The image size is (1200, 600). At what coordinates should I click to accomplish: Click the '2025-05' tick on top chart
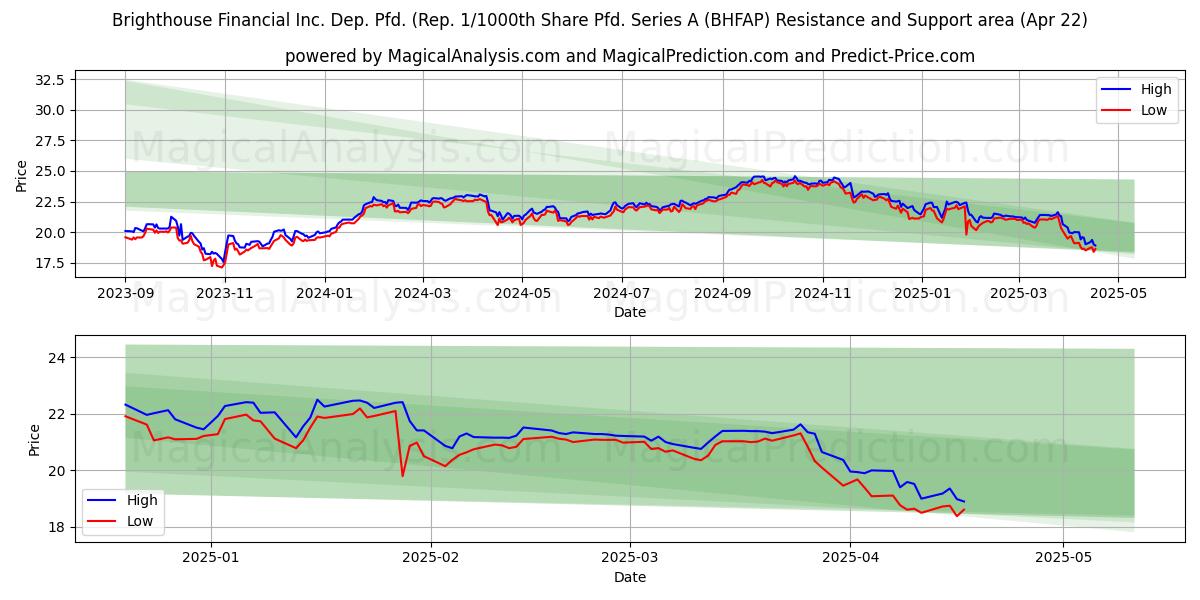click(1118, 293)
